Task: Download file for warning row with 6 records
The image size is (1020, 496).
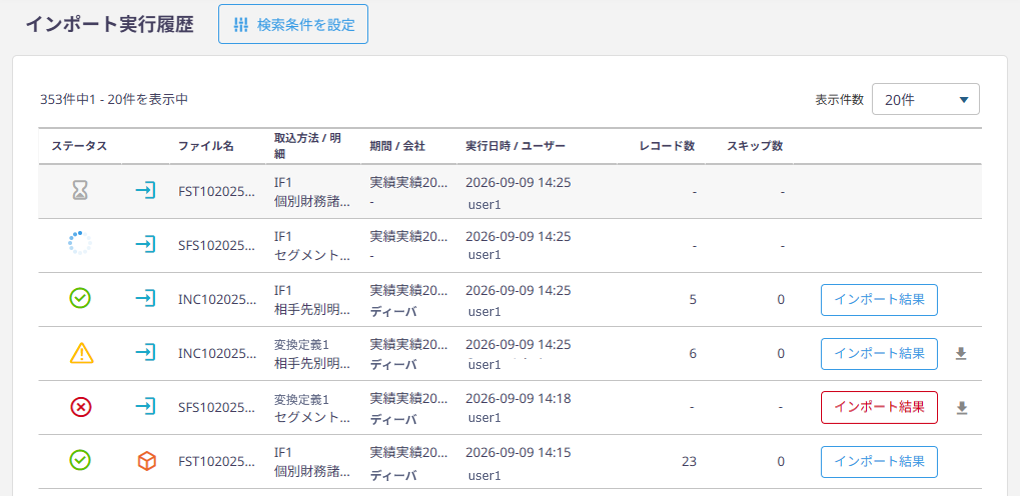Action: 961,353
